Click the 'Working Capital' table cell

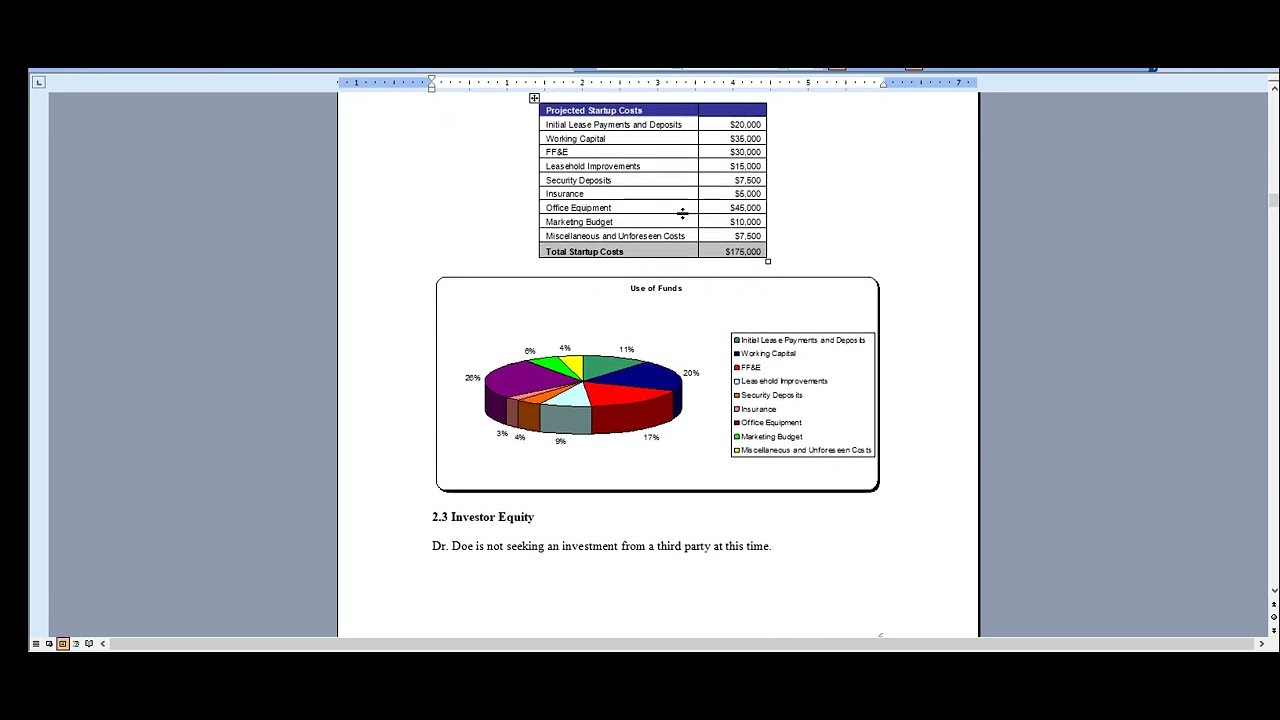click(x=619, y=139)
